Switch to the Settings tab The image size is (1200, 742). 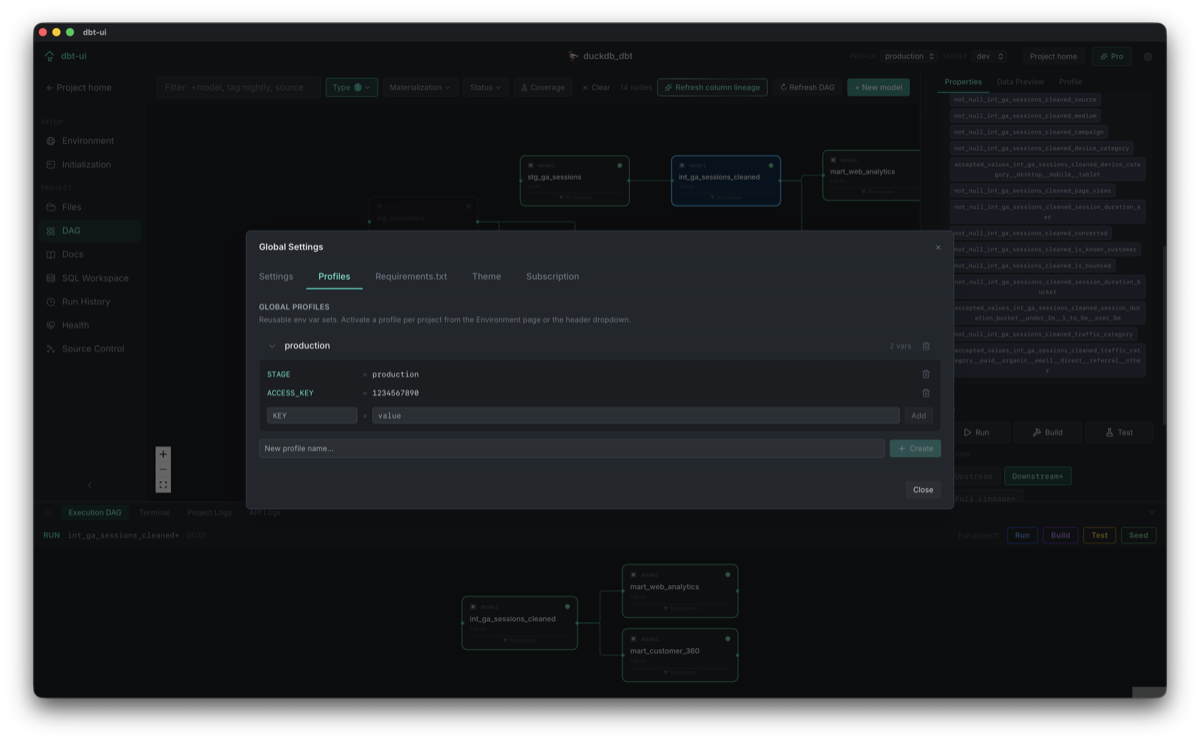click(x=276, y=276)
